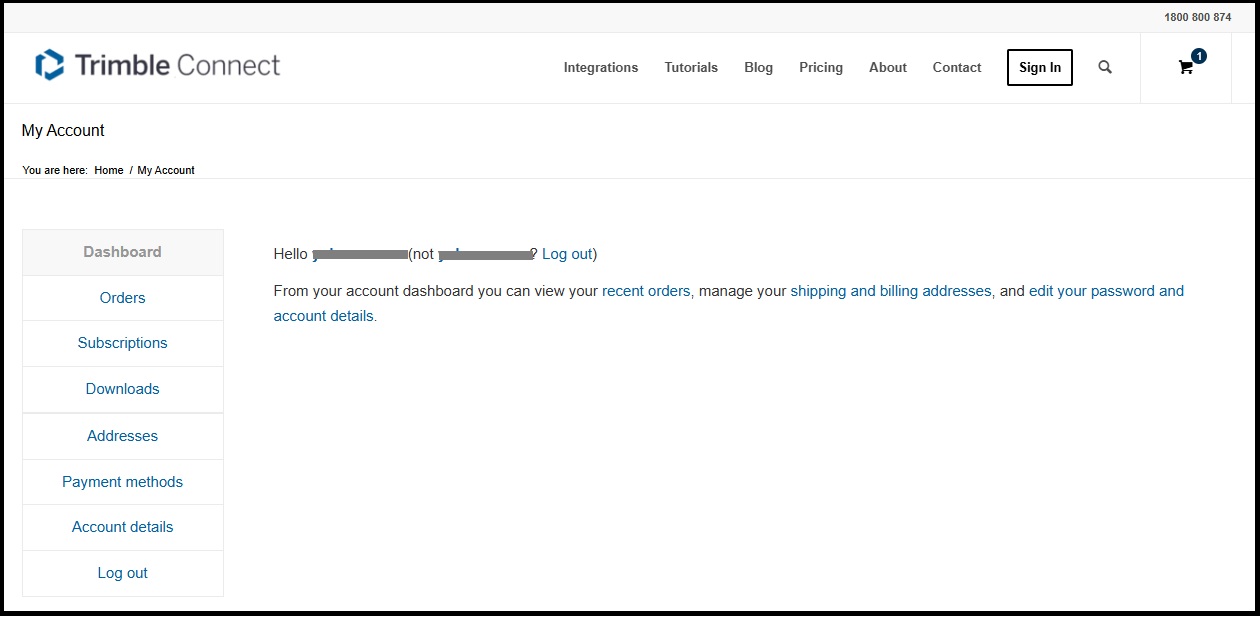Open the shopping cart icon
Viewport: 1260px width, 617px height.
[1186, 67]
